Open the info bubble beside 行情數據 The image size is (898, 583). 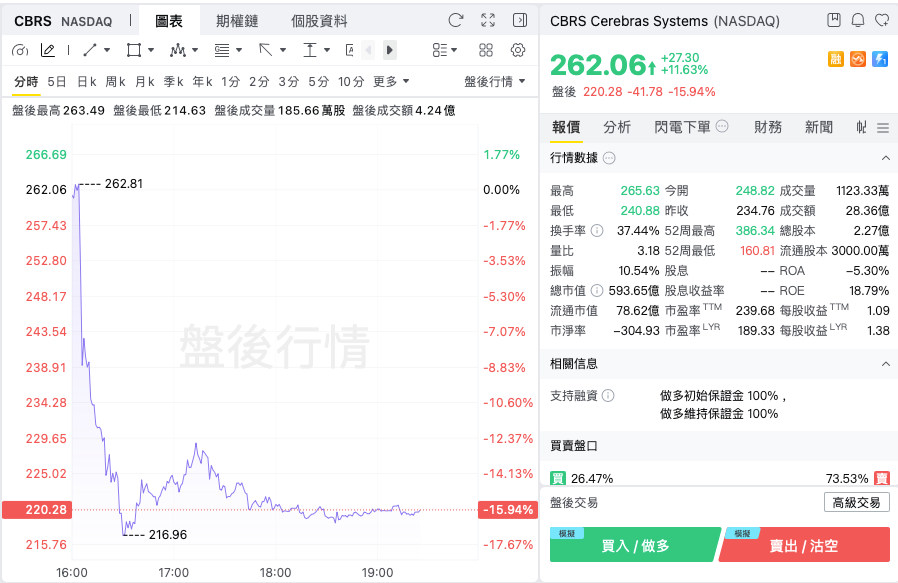[609, 158]
